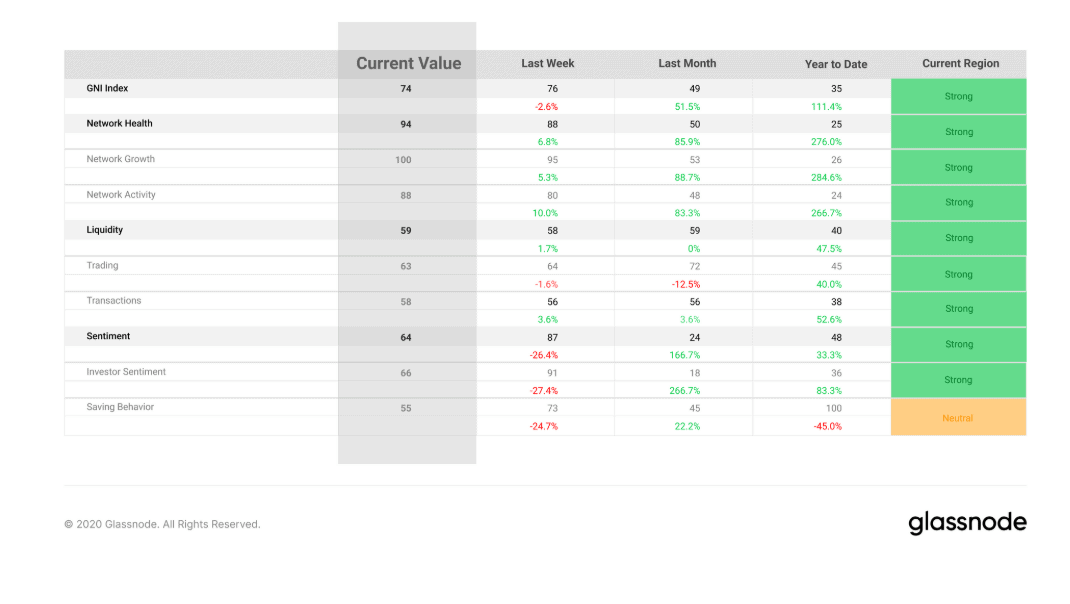Click the Sentiment row label
The height and width of the screenshot is (604, 1070).
point(108,337)
